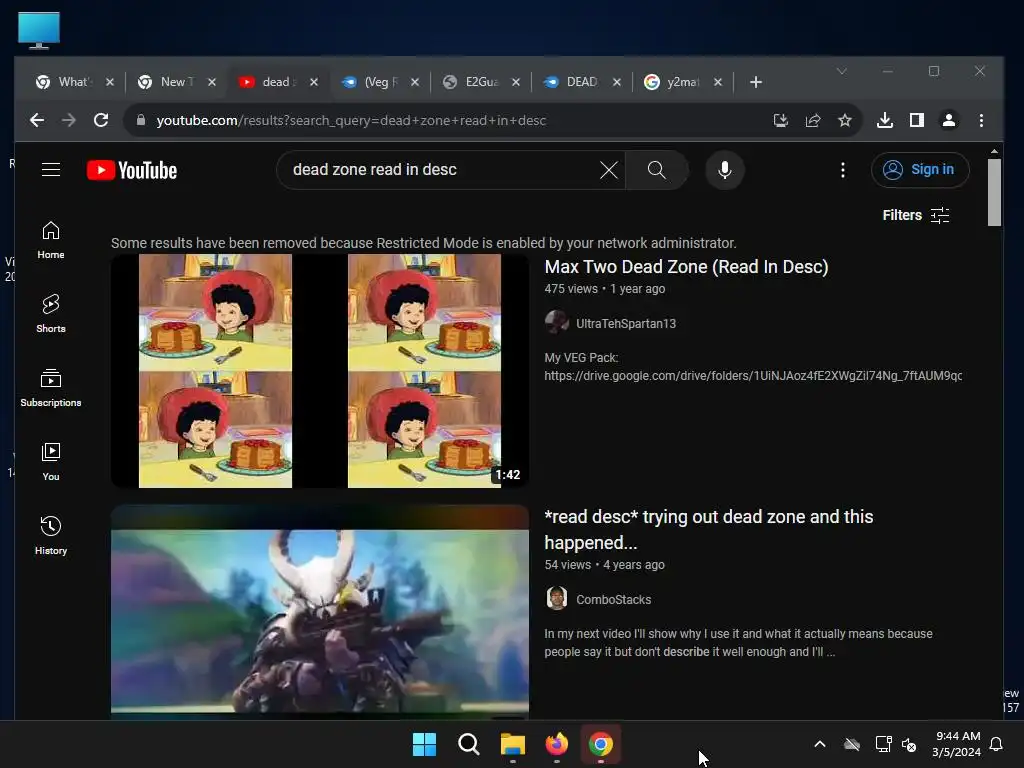
Task: Click install app icon in address bar
Action: 780,120
